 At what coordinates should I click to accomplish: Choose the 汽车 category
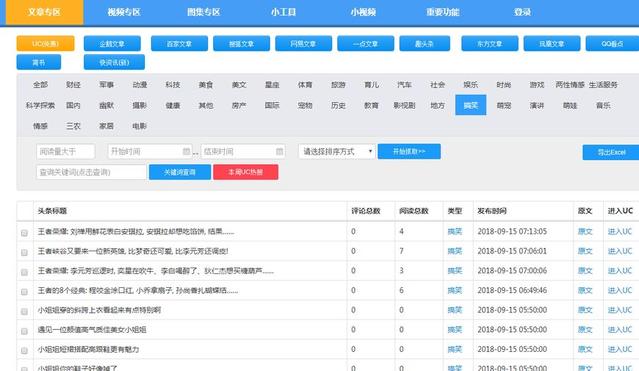click(404, 85)
